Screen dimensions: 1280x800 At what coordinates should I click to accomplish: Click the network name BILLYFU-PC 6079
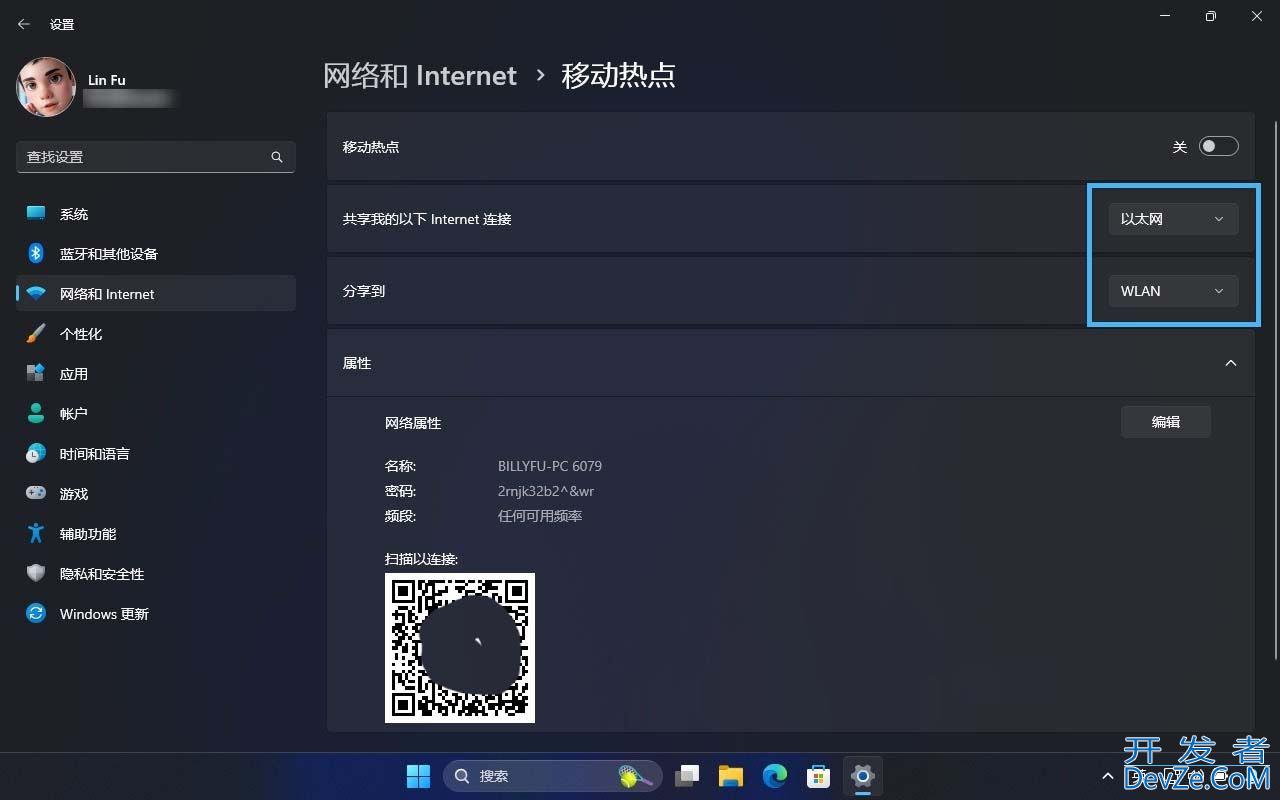[x=550, y=466]
